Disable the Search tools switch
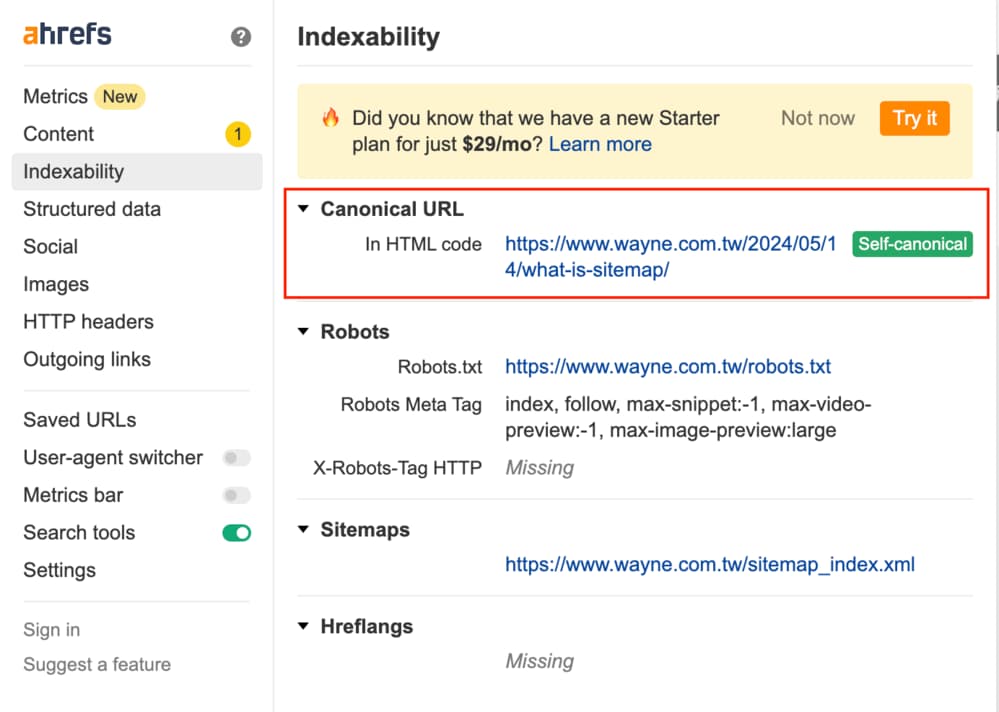999x712 pixels. pos(236,533)
